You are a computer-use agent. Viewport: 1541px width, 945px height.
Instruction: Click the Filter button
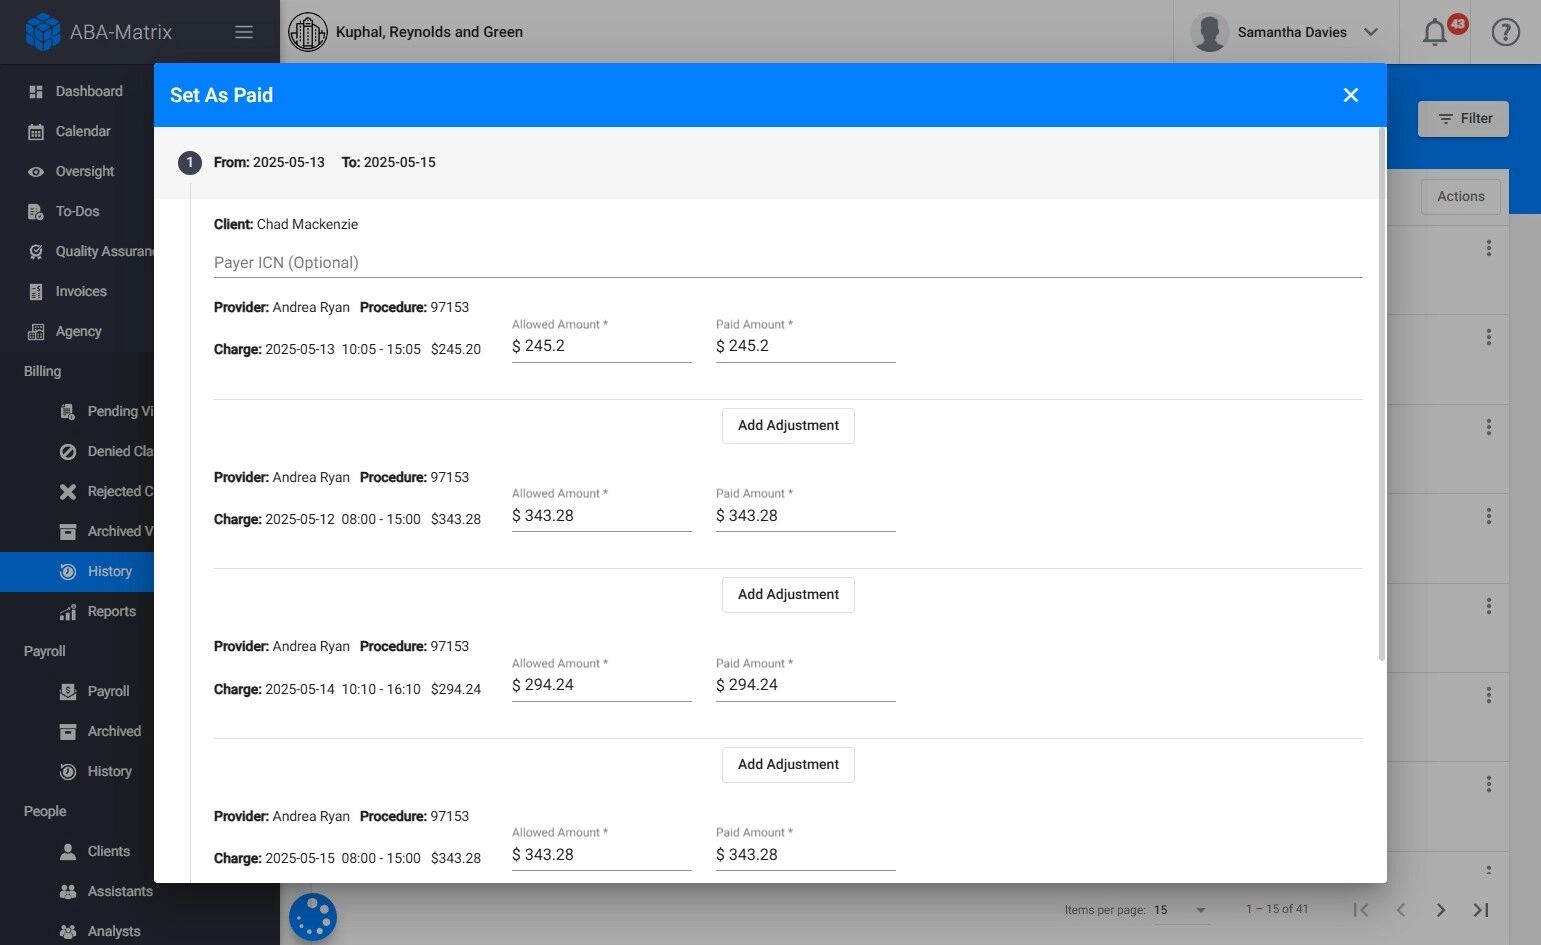tap(1463, 118)
